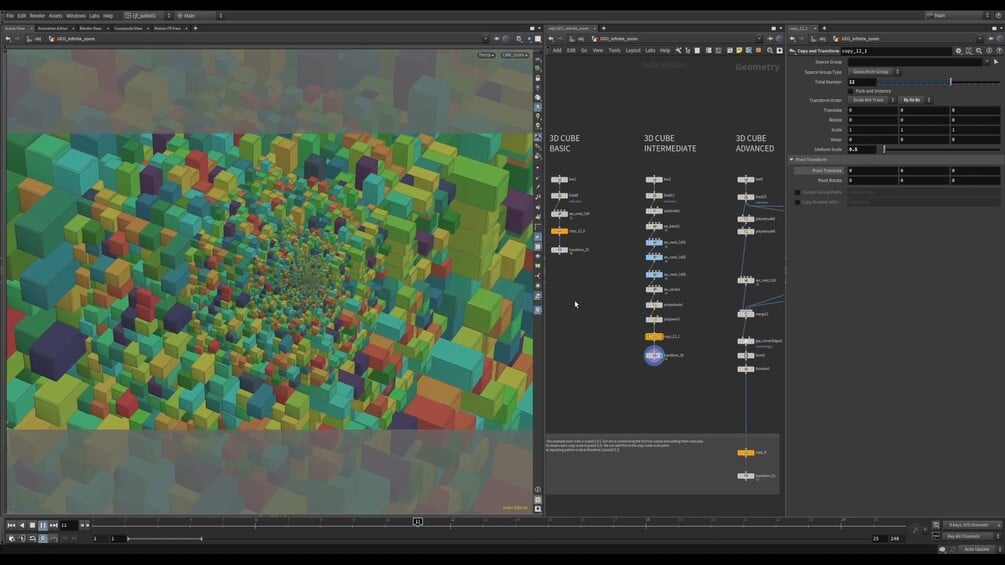
Task: Jump to first frame in playbar
Action: pyautogui.click(x=11, y=525)
